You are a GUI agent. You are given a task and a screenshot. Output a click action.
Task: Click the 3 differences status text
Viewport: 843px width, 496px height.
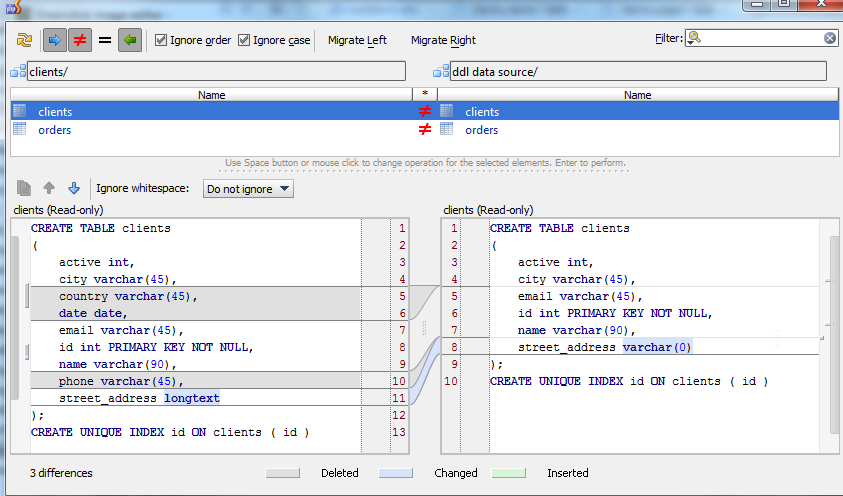(x=61, y=473)
